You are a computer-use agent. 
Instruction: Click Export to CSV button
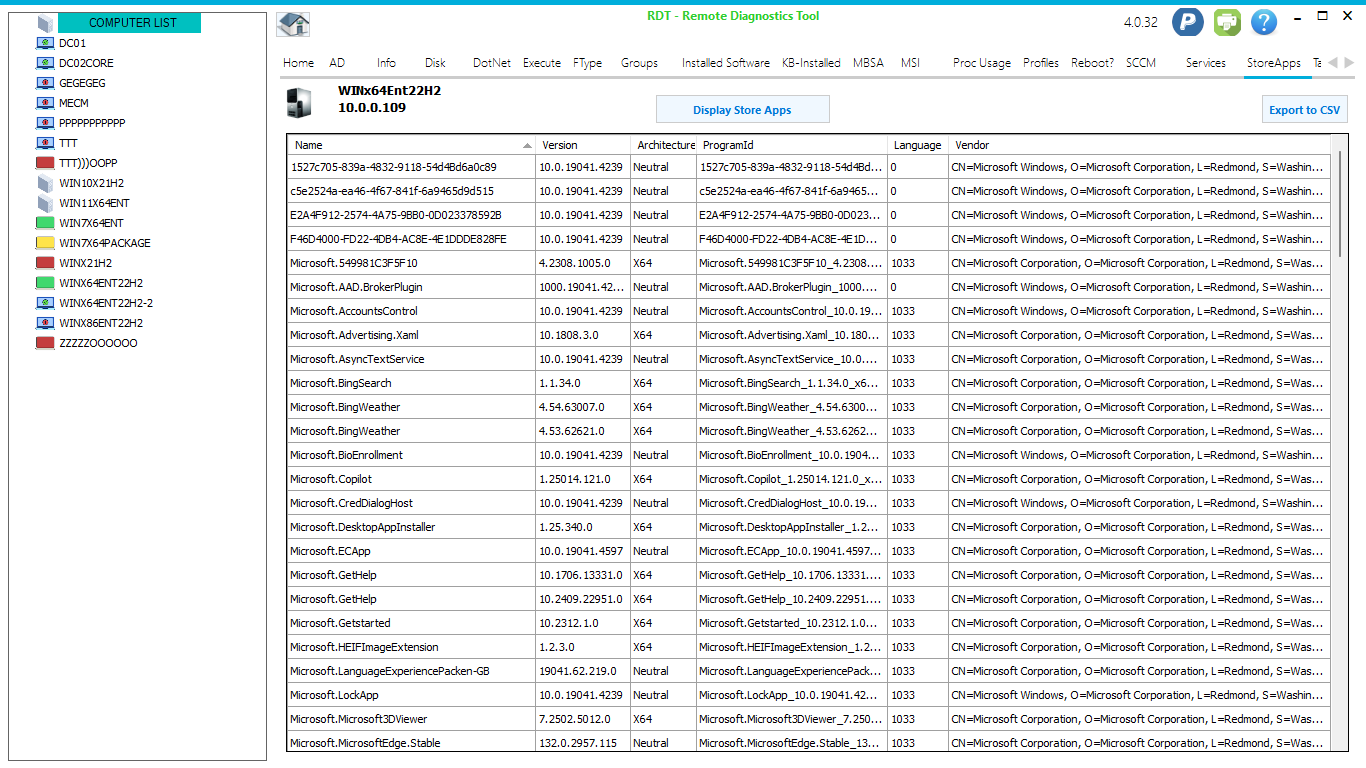coord(1305,110)
